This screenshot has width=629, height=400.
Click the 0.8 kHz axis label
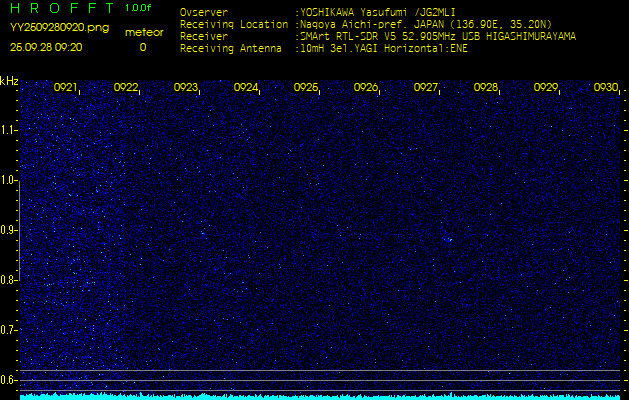tap(8, 280)
